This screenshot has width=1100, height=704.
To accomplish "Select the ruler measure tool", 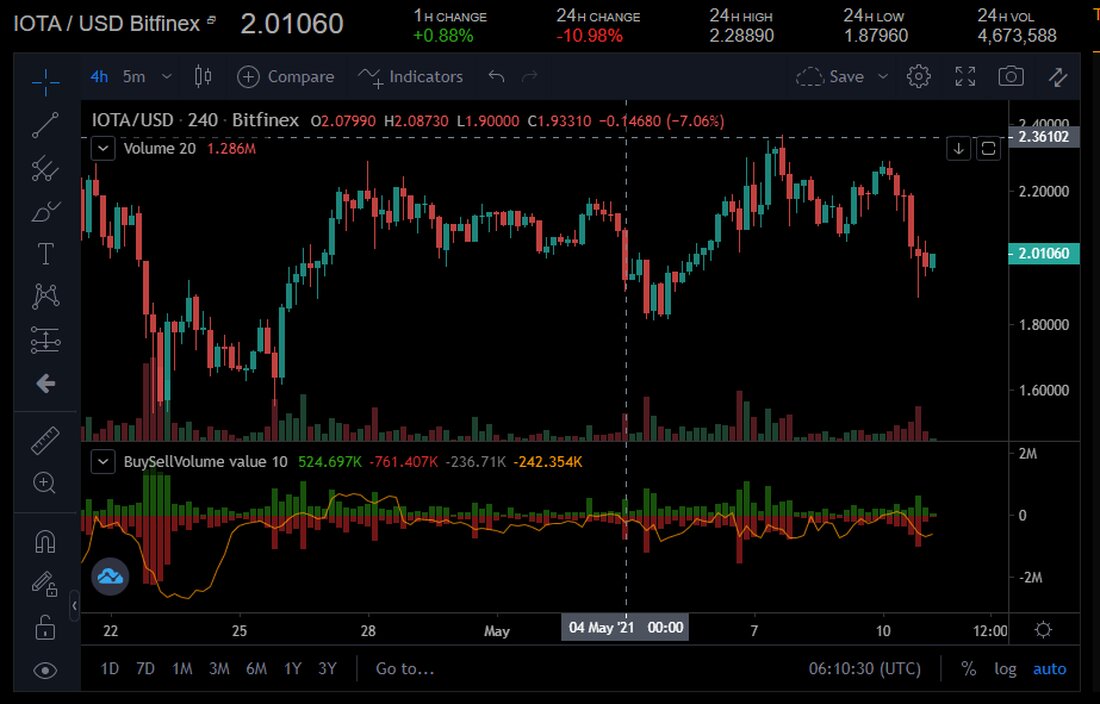I will [46, 440].
